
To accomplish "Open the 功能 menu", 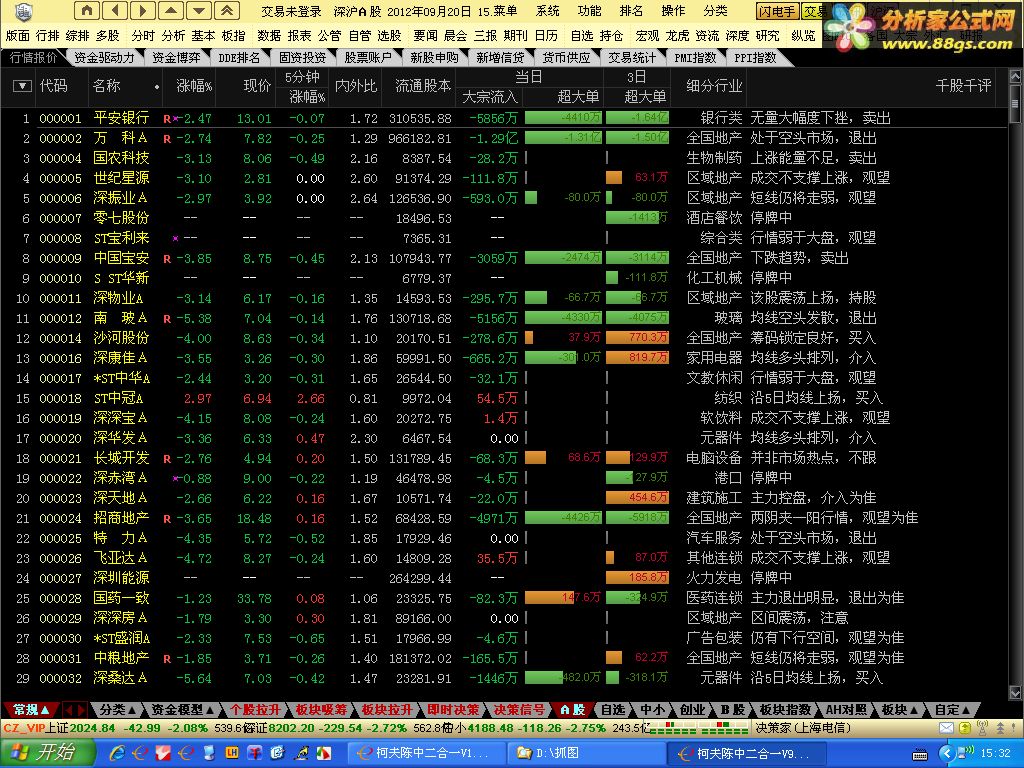I will [x=589, y=11].
